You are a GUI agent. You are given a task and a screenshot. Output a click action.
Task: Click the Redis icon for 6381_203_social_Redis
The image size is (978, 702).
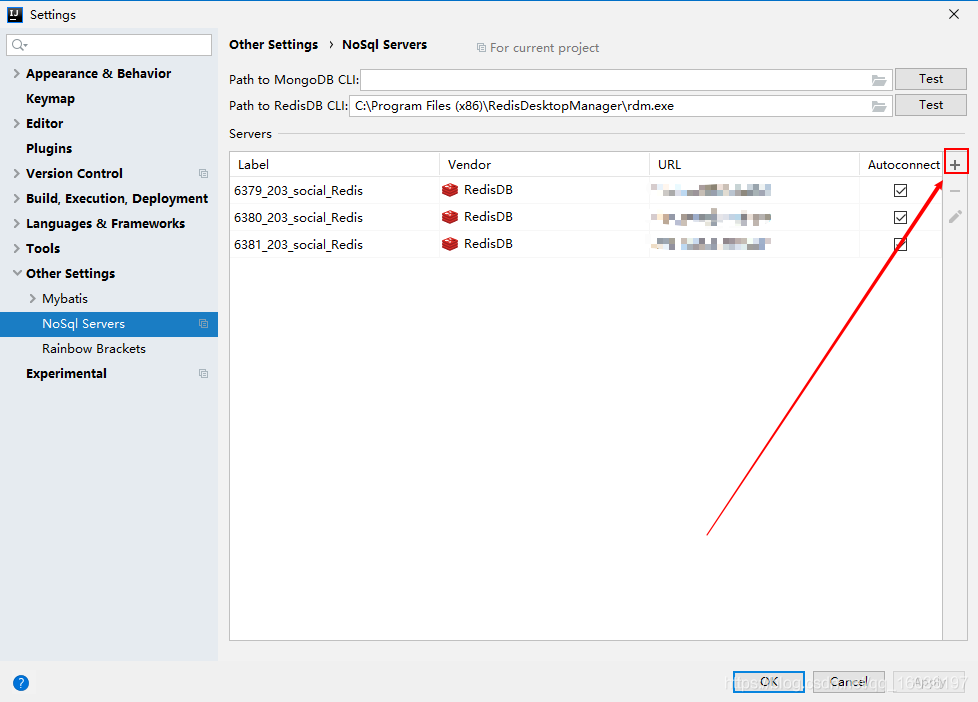pyautogui.click(x=450, y=243)
